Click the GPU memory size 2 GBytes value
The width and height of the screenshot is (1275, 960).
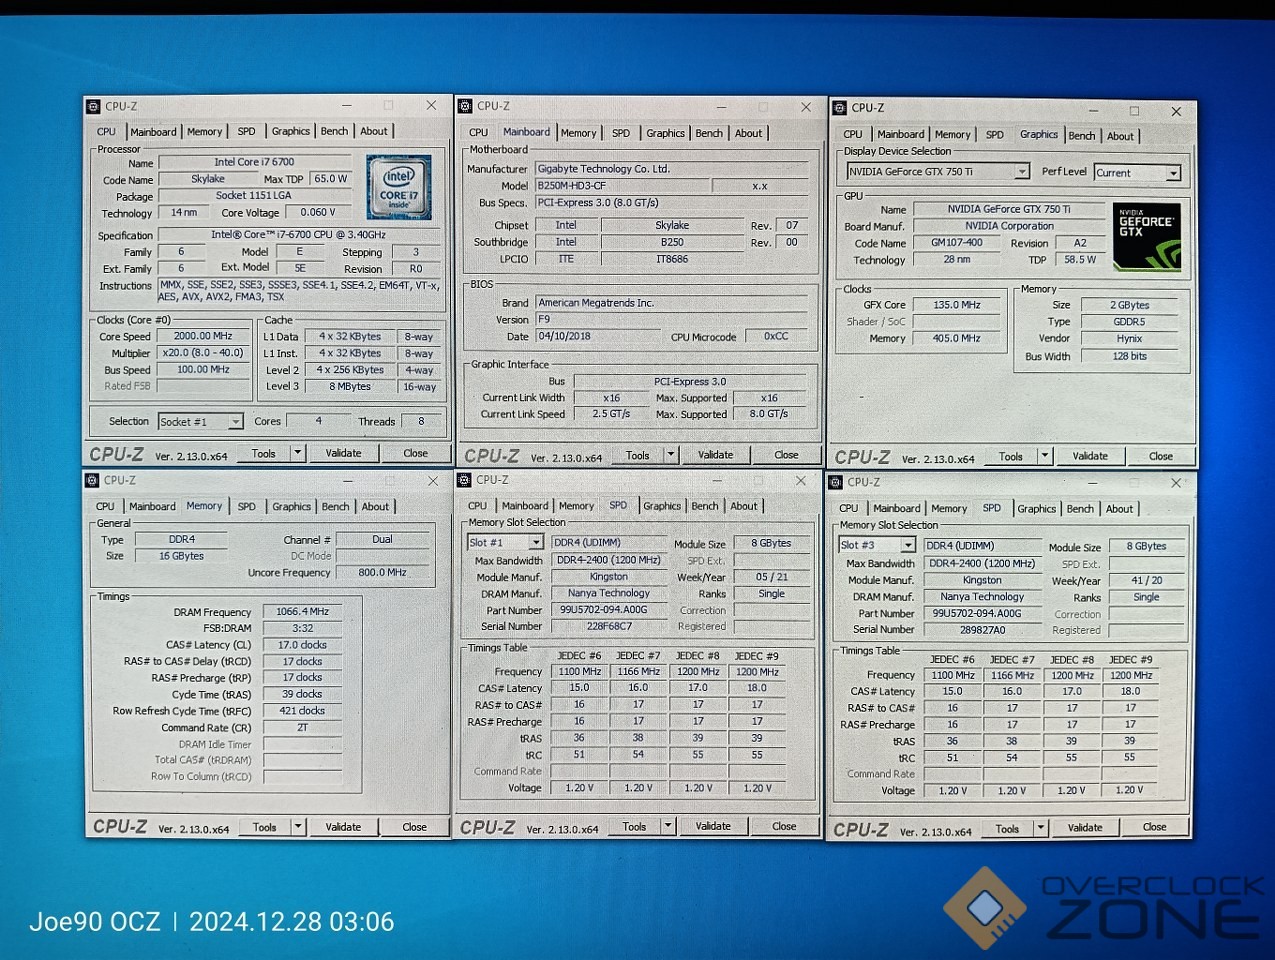pyautogui.click(x=1130, y=305)
